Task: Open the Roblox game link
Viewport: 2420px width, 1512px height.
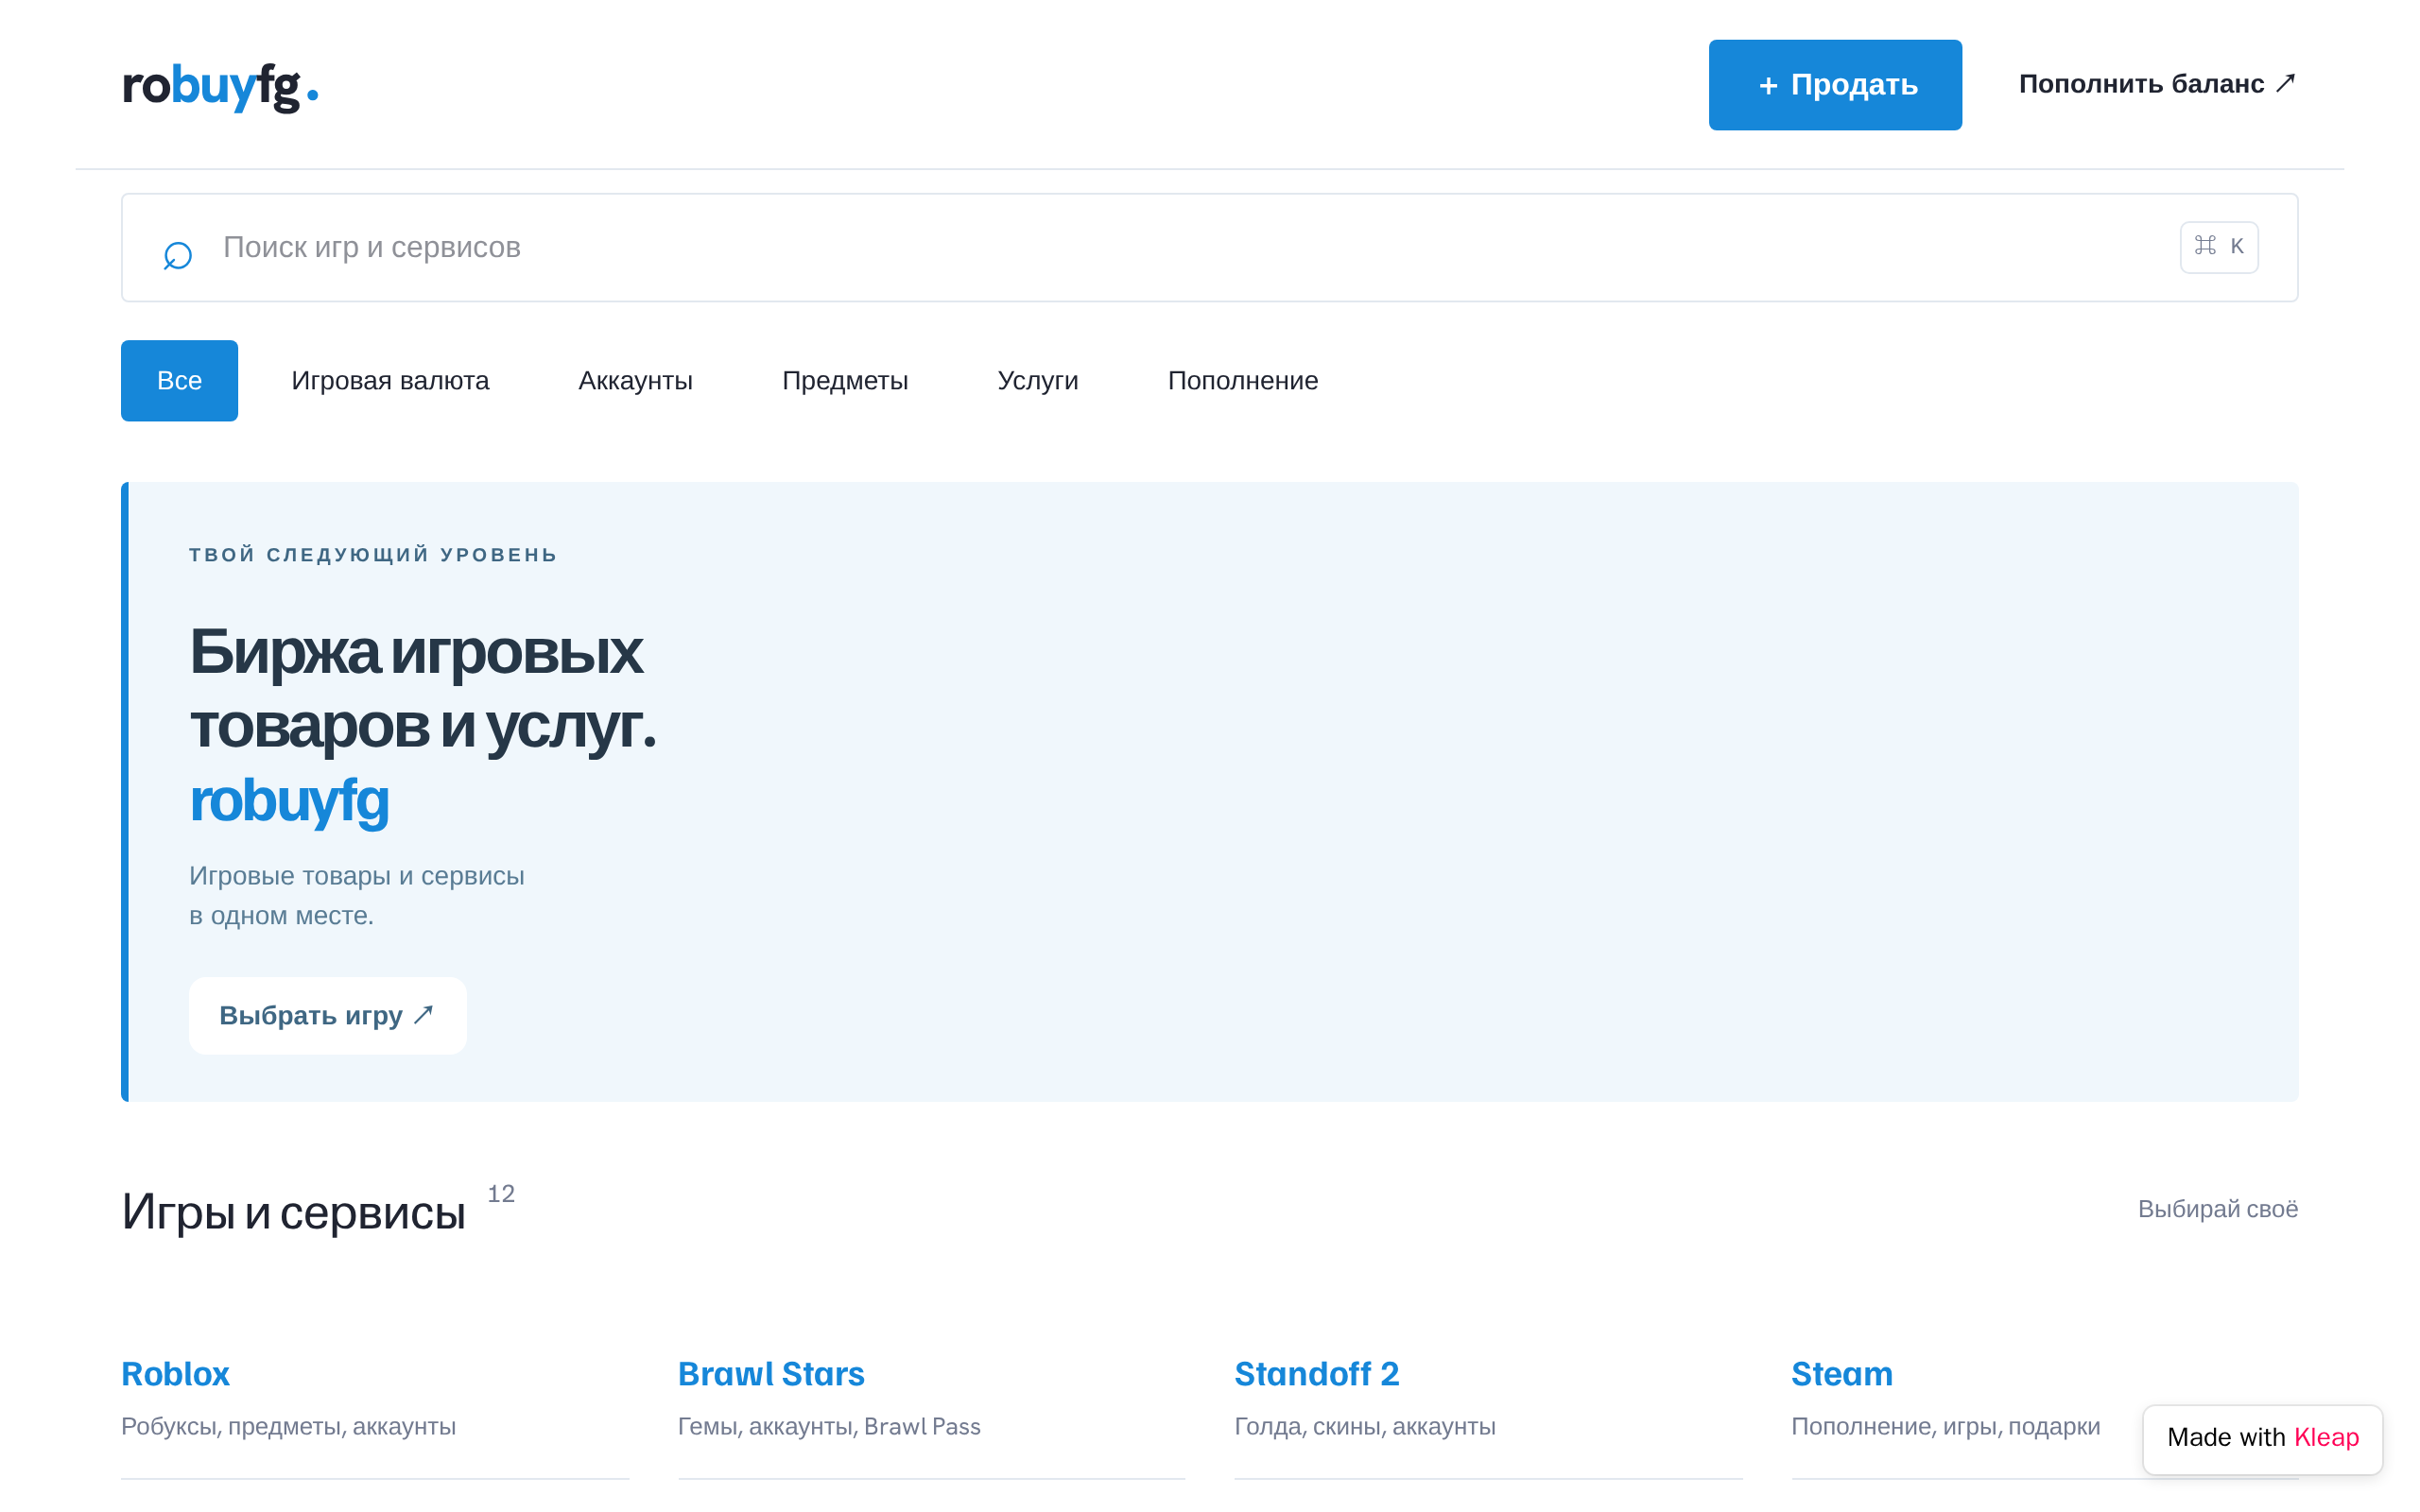Action: coord(175,1374)
